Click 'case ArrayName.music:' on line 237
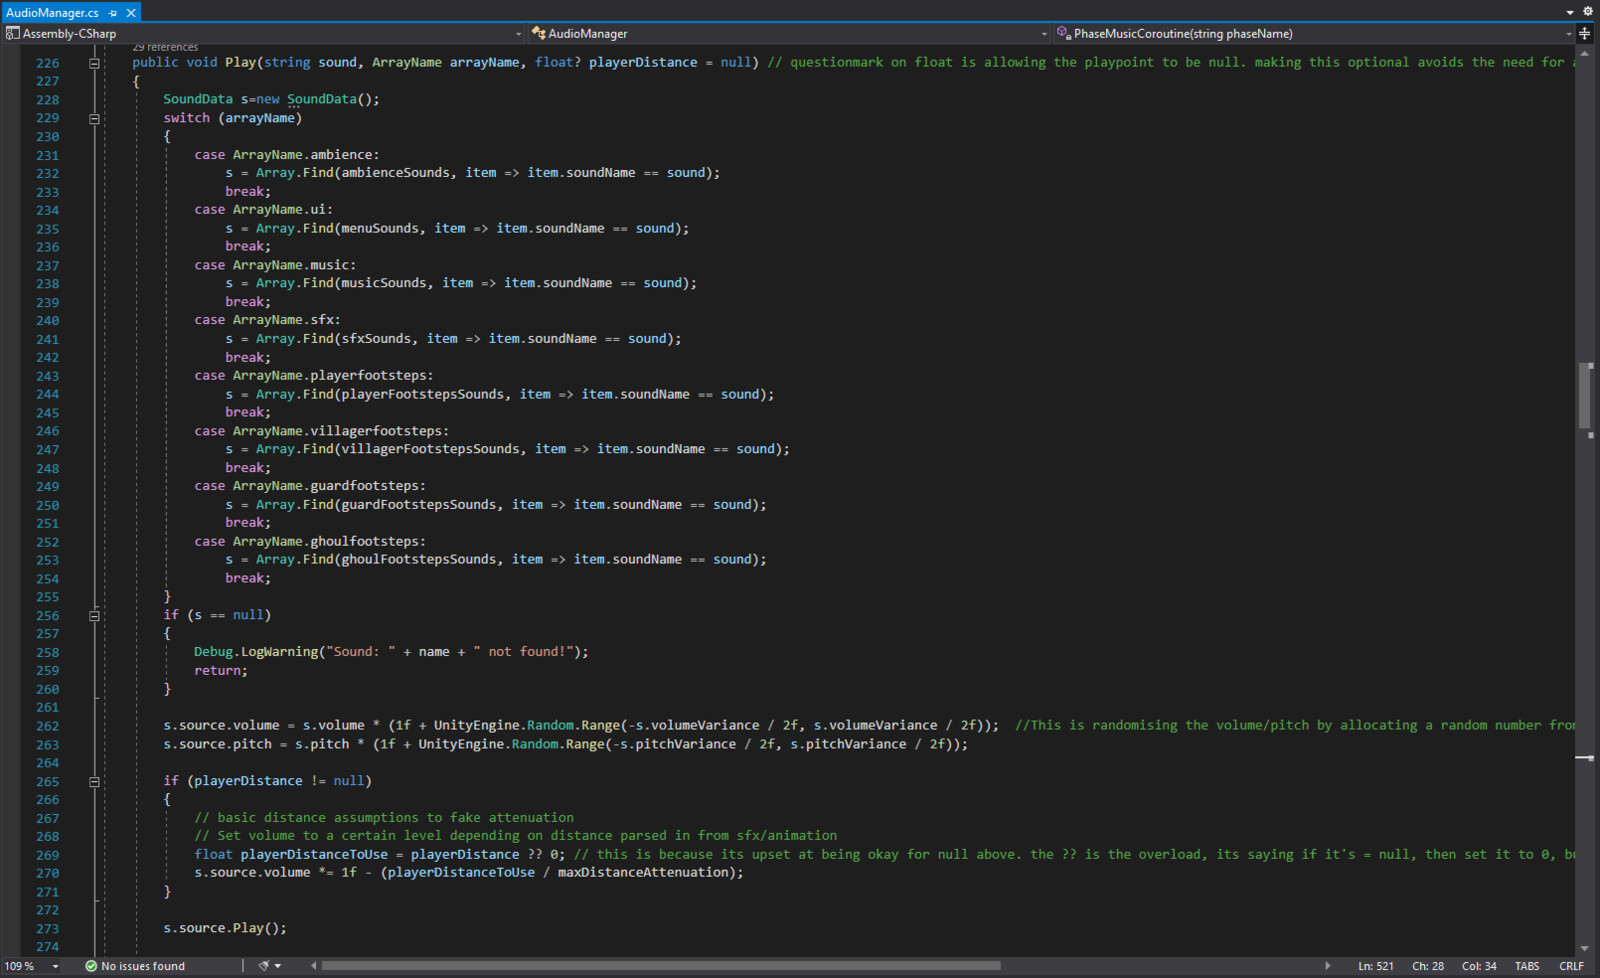The height and width of the screenshot is (978, 1600). [275, 266]
